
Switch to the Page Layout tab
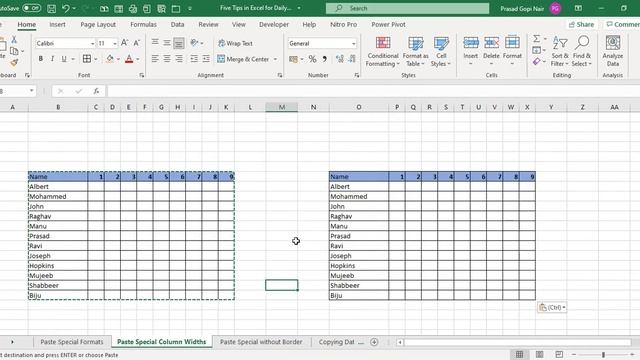pyautogui.click(x=98, y=24)
